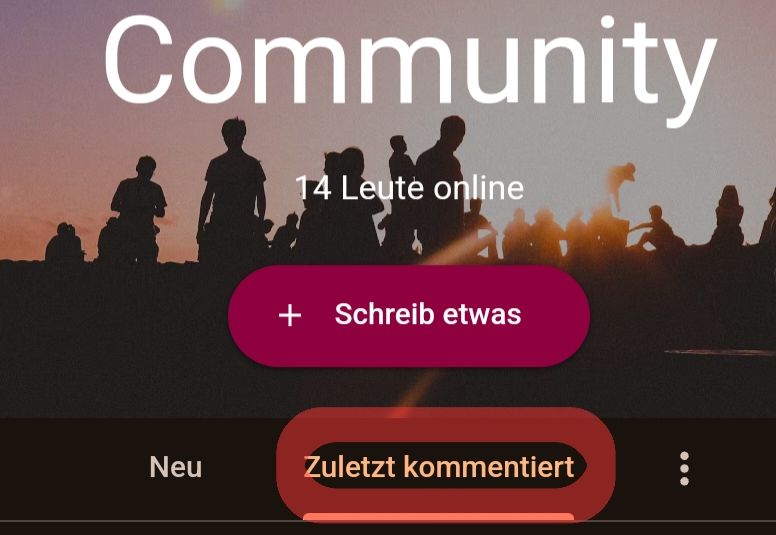Expand more sorting options via vertical dots
The width and height of the screenshot is (776, 535).
point(684,468)
